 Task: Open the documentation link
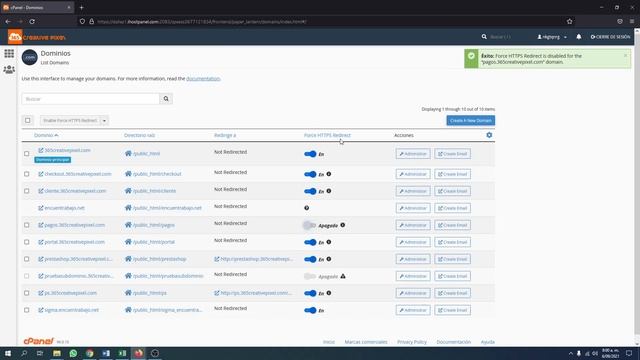pyautogui.click(x=203, y=78)
